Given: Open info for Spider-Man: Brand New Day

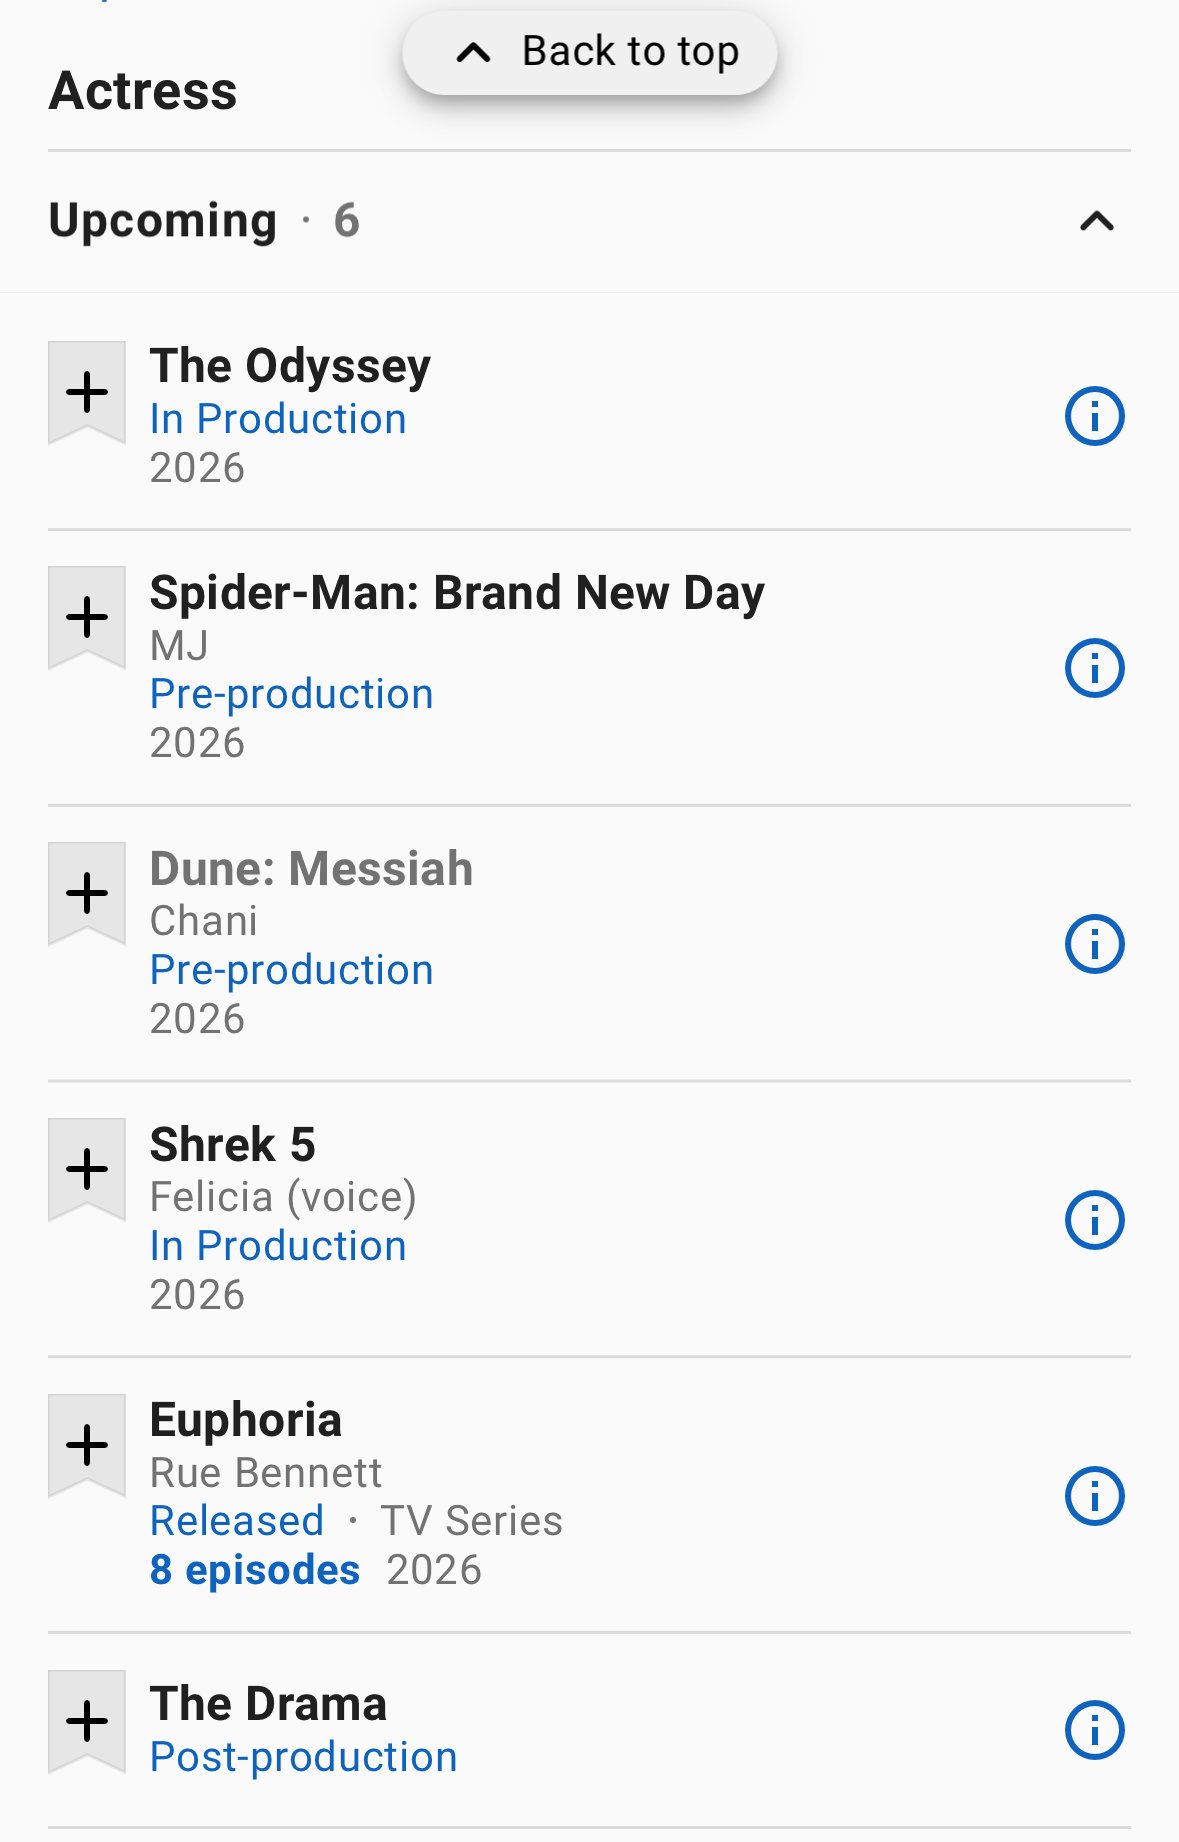Looking at the screenshot, I should pyautogui.click(x=1095, y=668).
